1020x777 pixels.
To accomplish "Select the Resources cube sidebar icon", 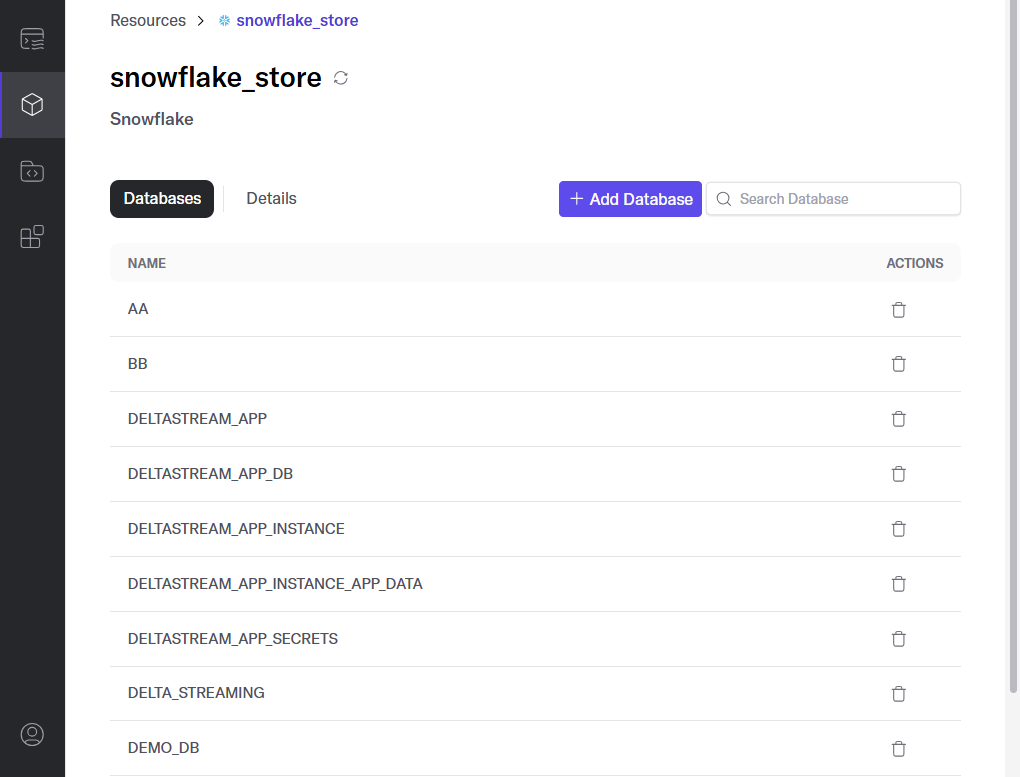I will 32,105.
